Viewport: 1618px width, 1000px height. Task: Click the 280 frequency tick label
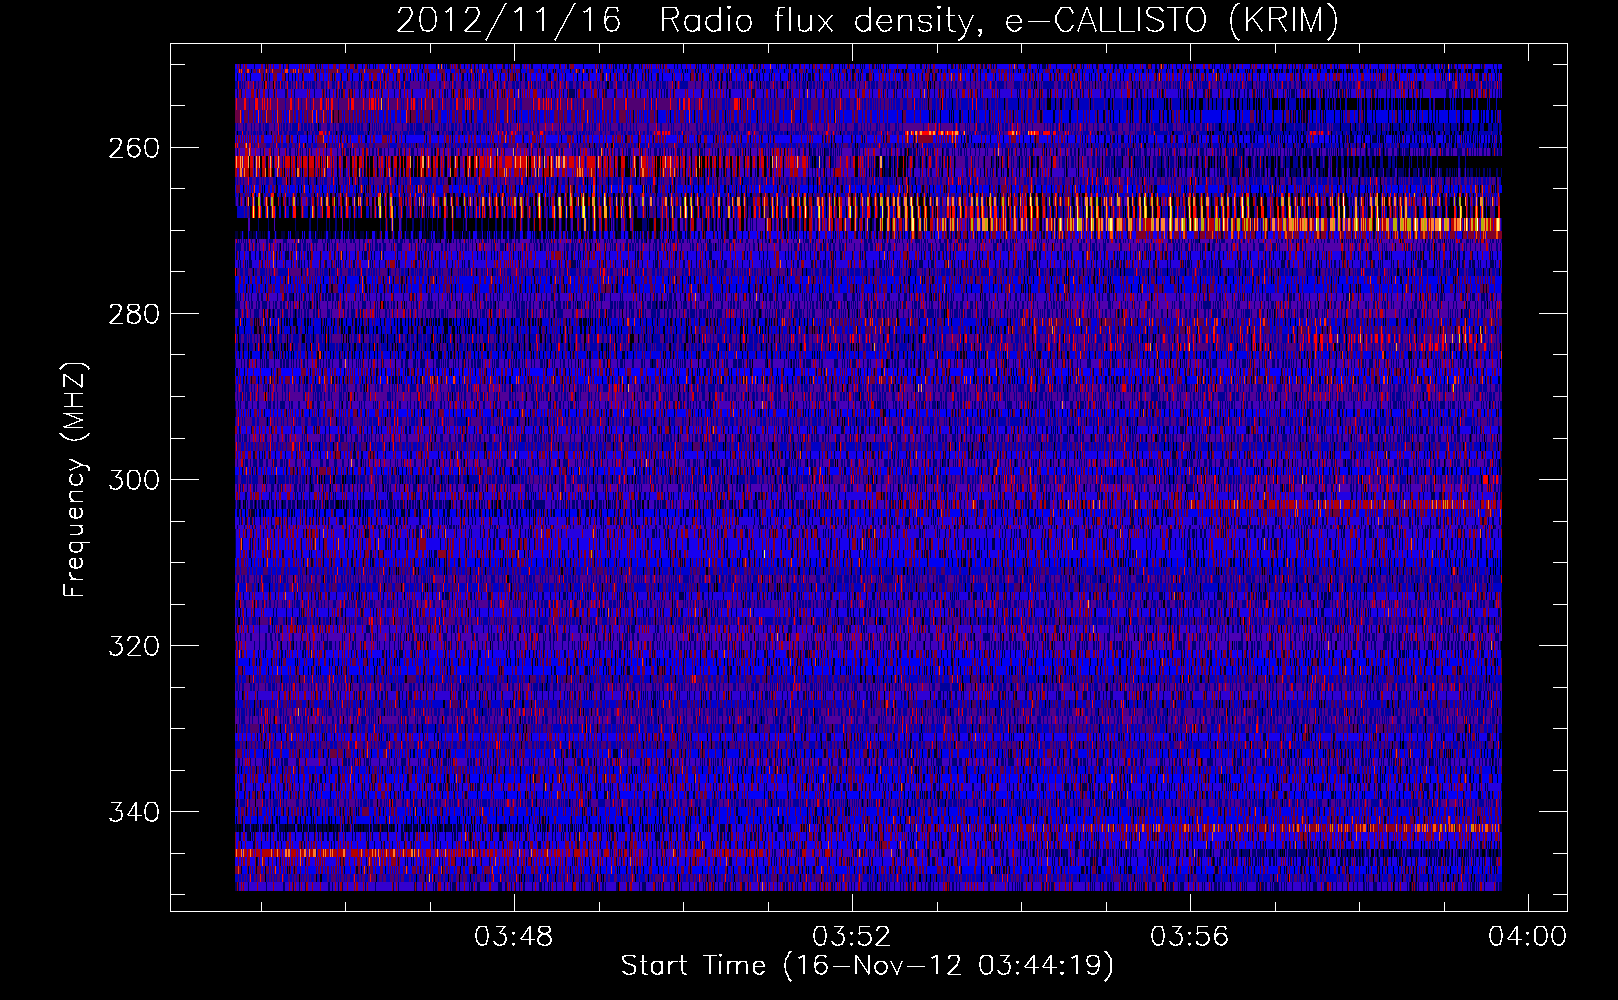coord(133,314)
